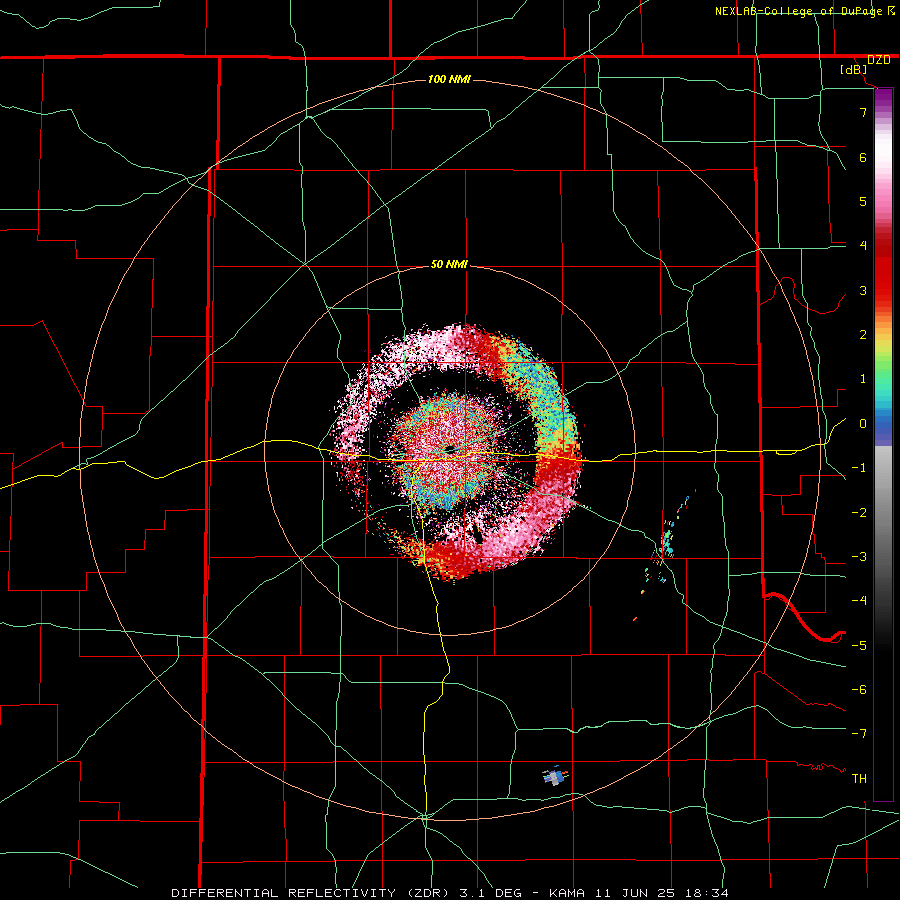Click the green band of the color bar near 1
This screenshot has height=900, width=900.
[883, 379]
